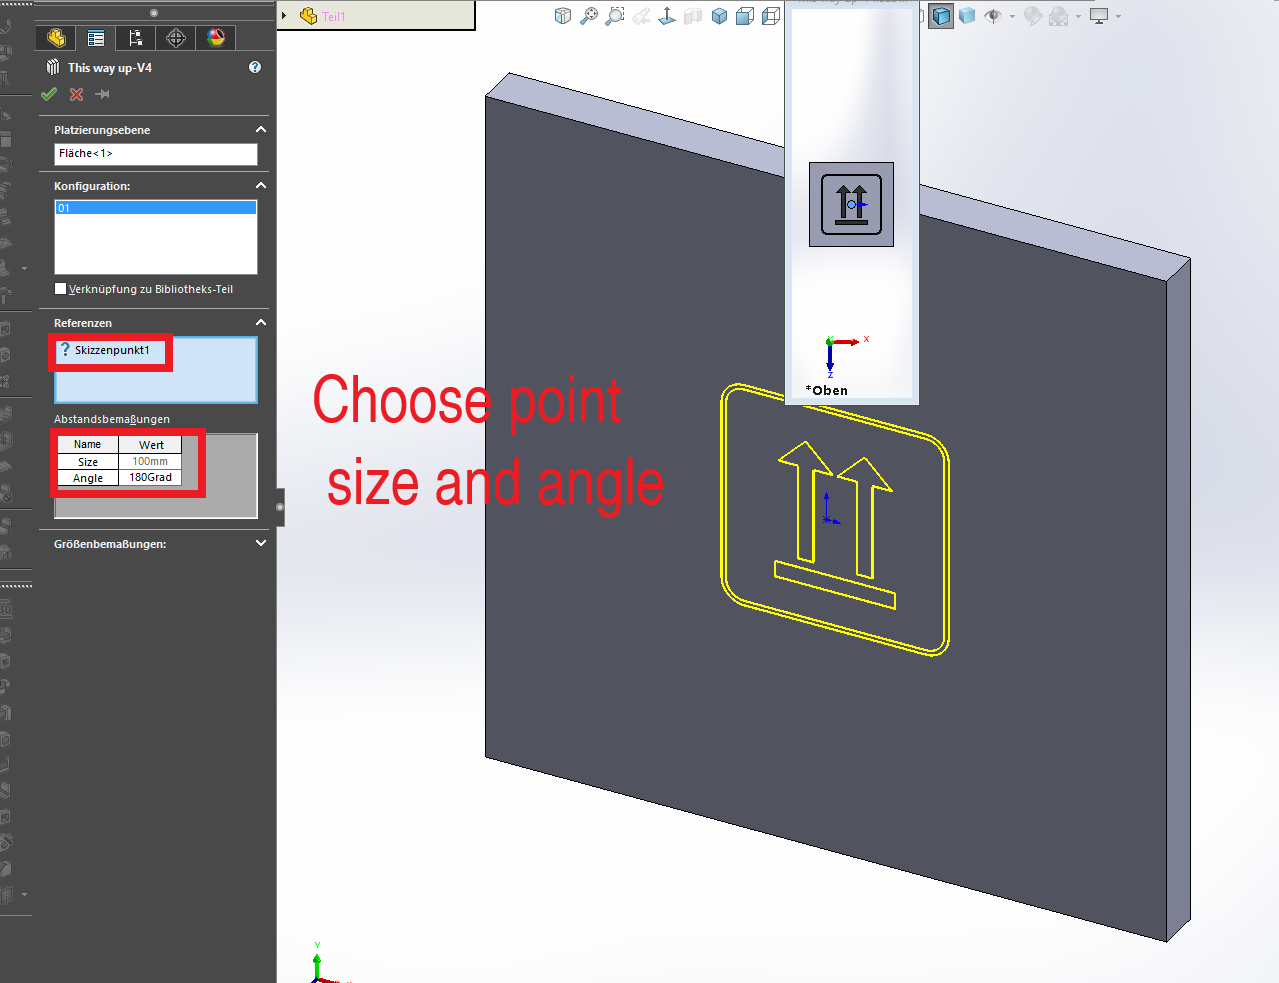Toggle the pushpin keep-visible icon

click(102, 94)
